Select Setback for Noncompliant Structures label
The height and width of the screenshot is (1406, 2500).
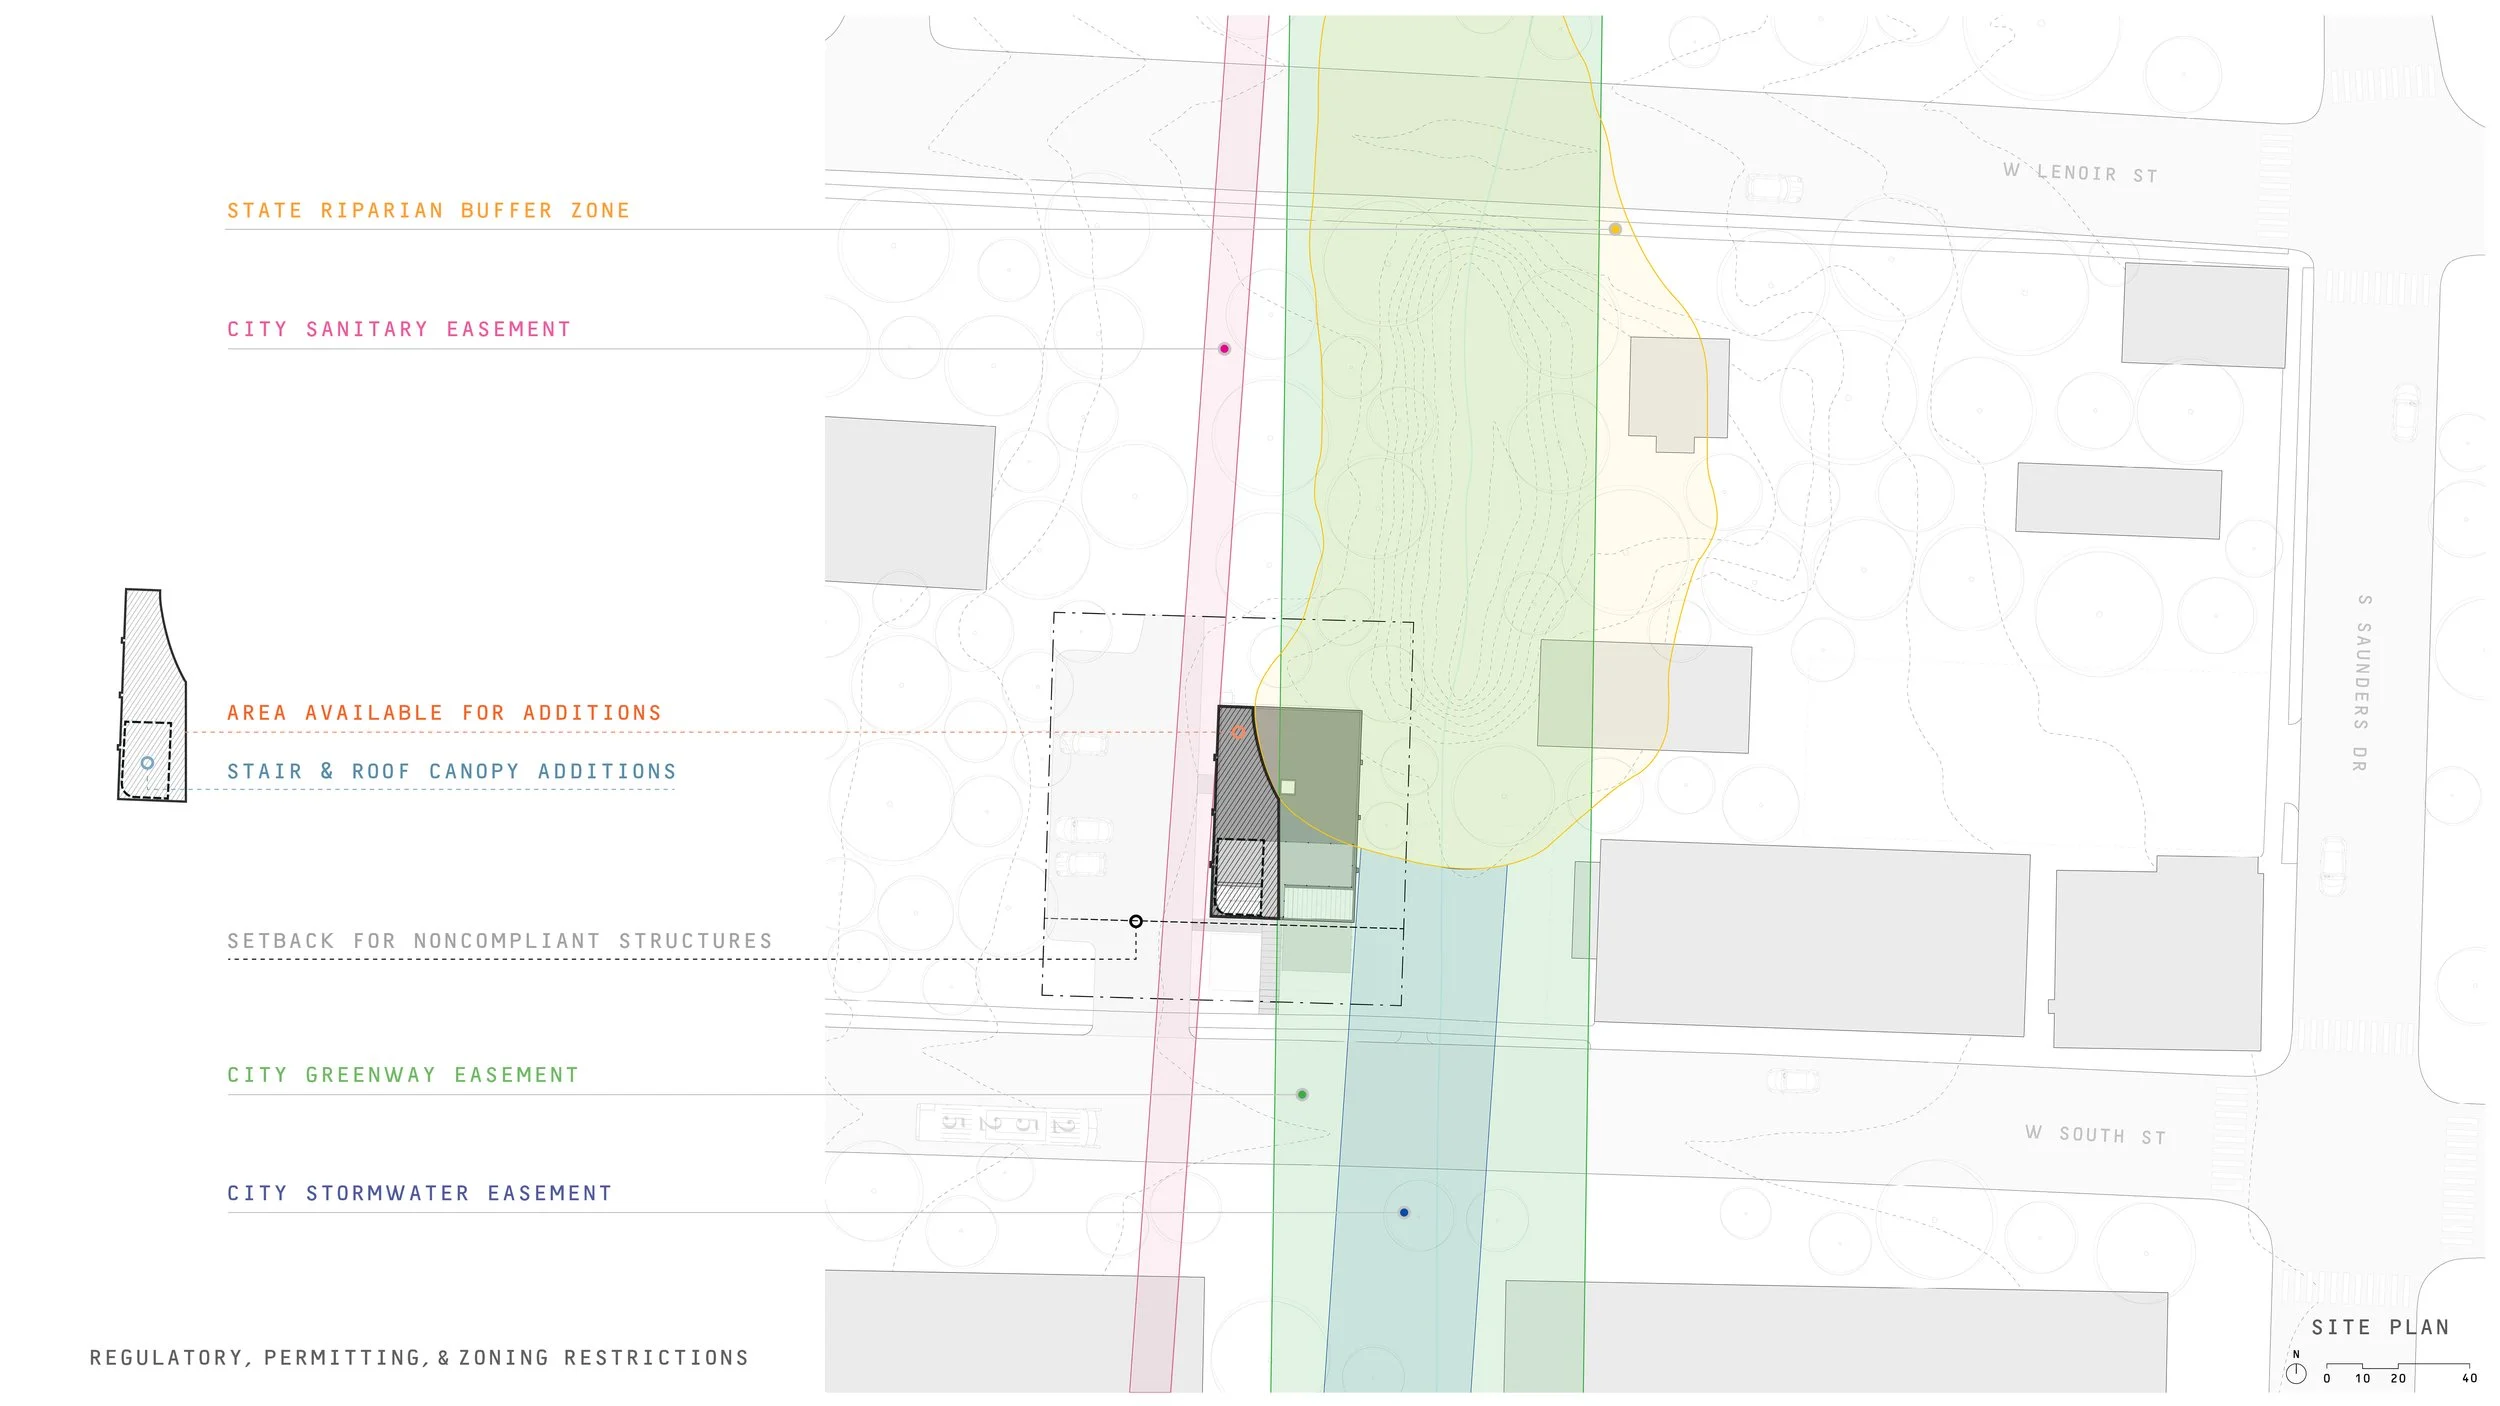500,941
